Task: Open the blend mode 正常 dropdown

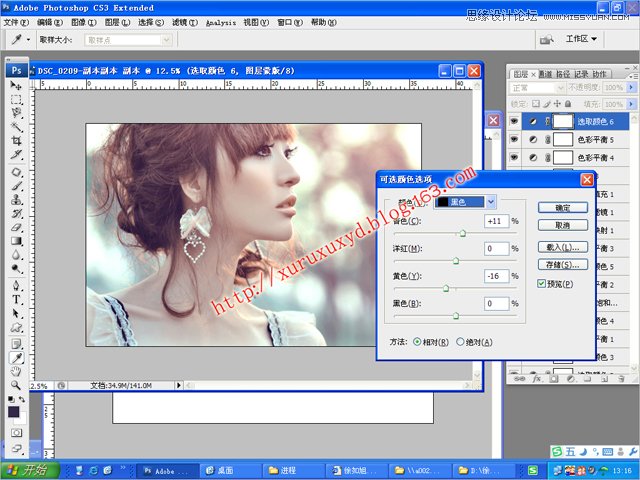Action: [x=537, y=88]
